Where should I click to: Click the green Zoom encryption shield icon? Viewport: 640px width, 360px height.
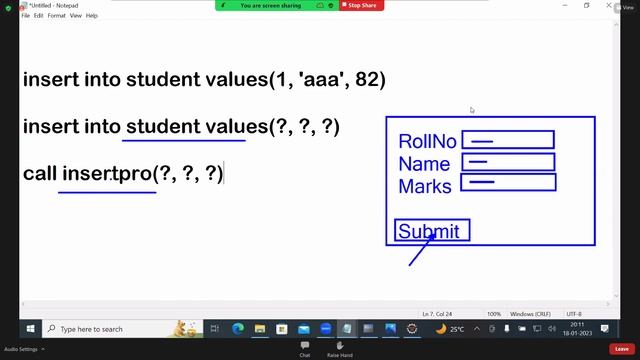8,8
